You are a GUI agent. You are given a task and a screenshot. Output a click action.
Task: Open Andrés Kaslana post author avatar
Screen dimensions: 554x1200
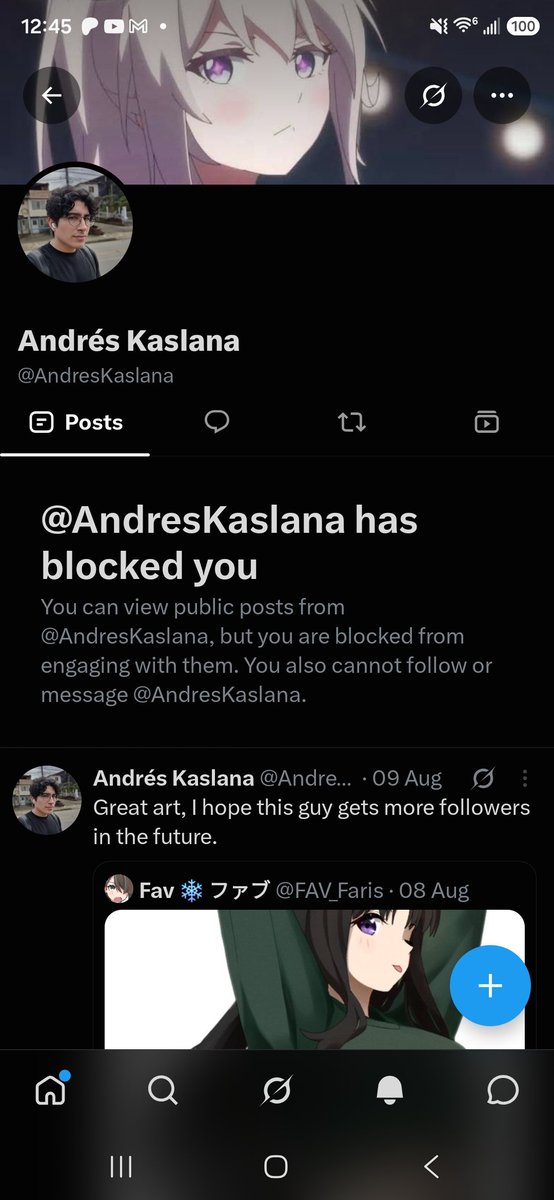pos(47,800)
